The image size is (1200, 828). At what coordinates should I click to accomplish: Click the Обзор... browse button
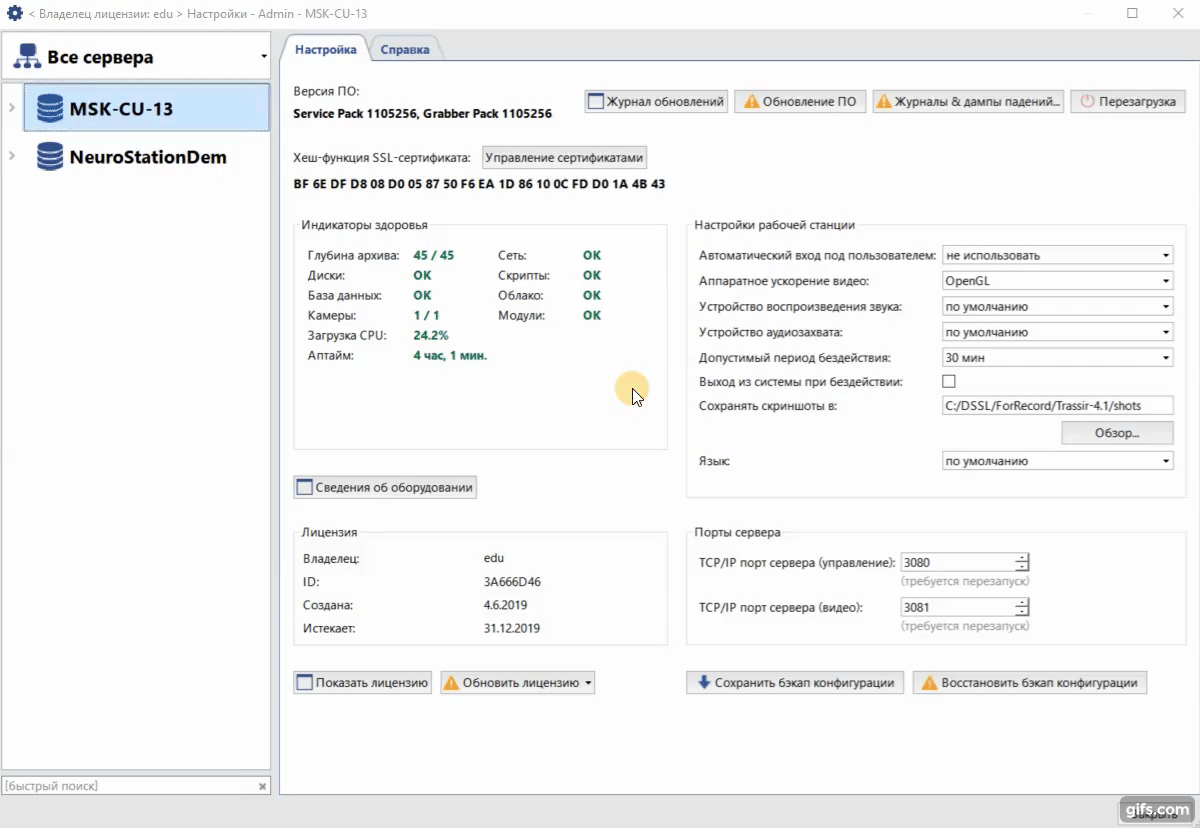coord(1117,433)
